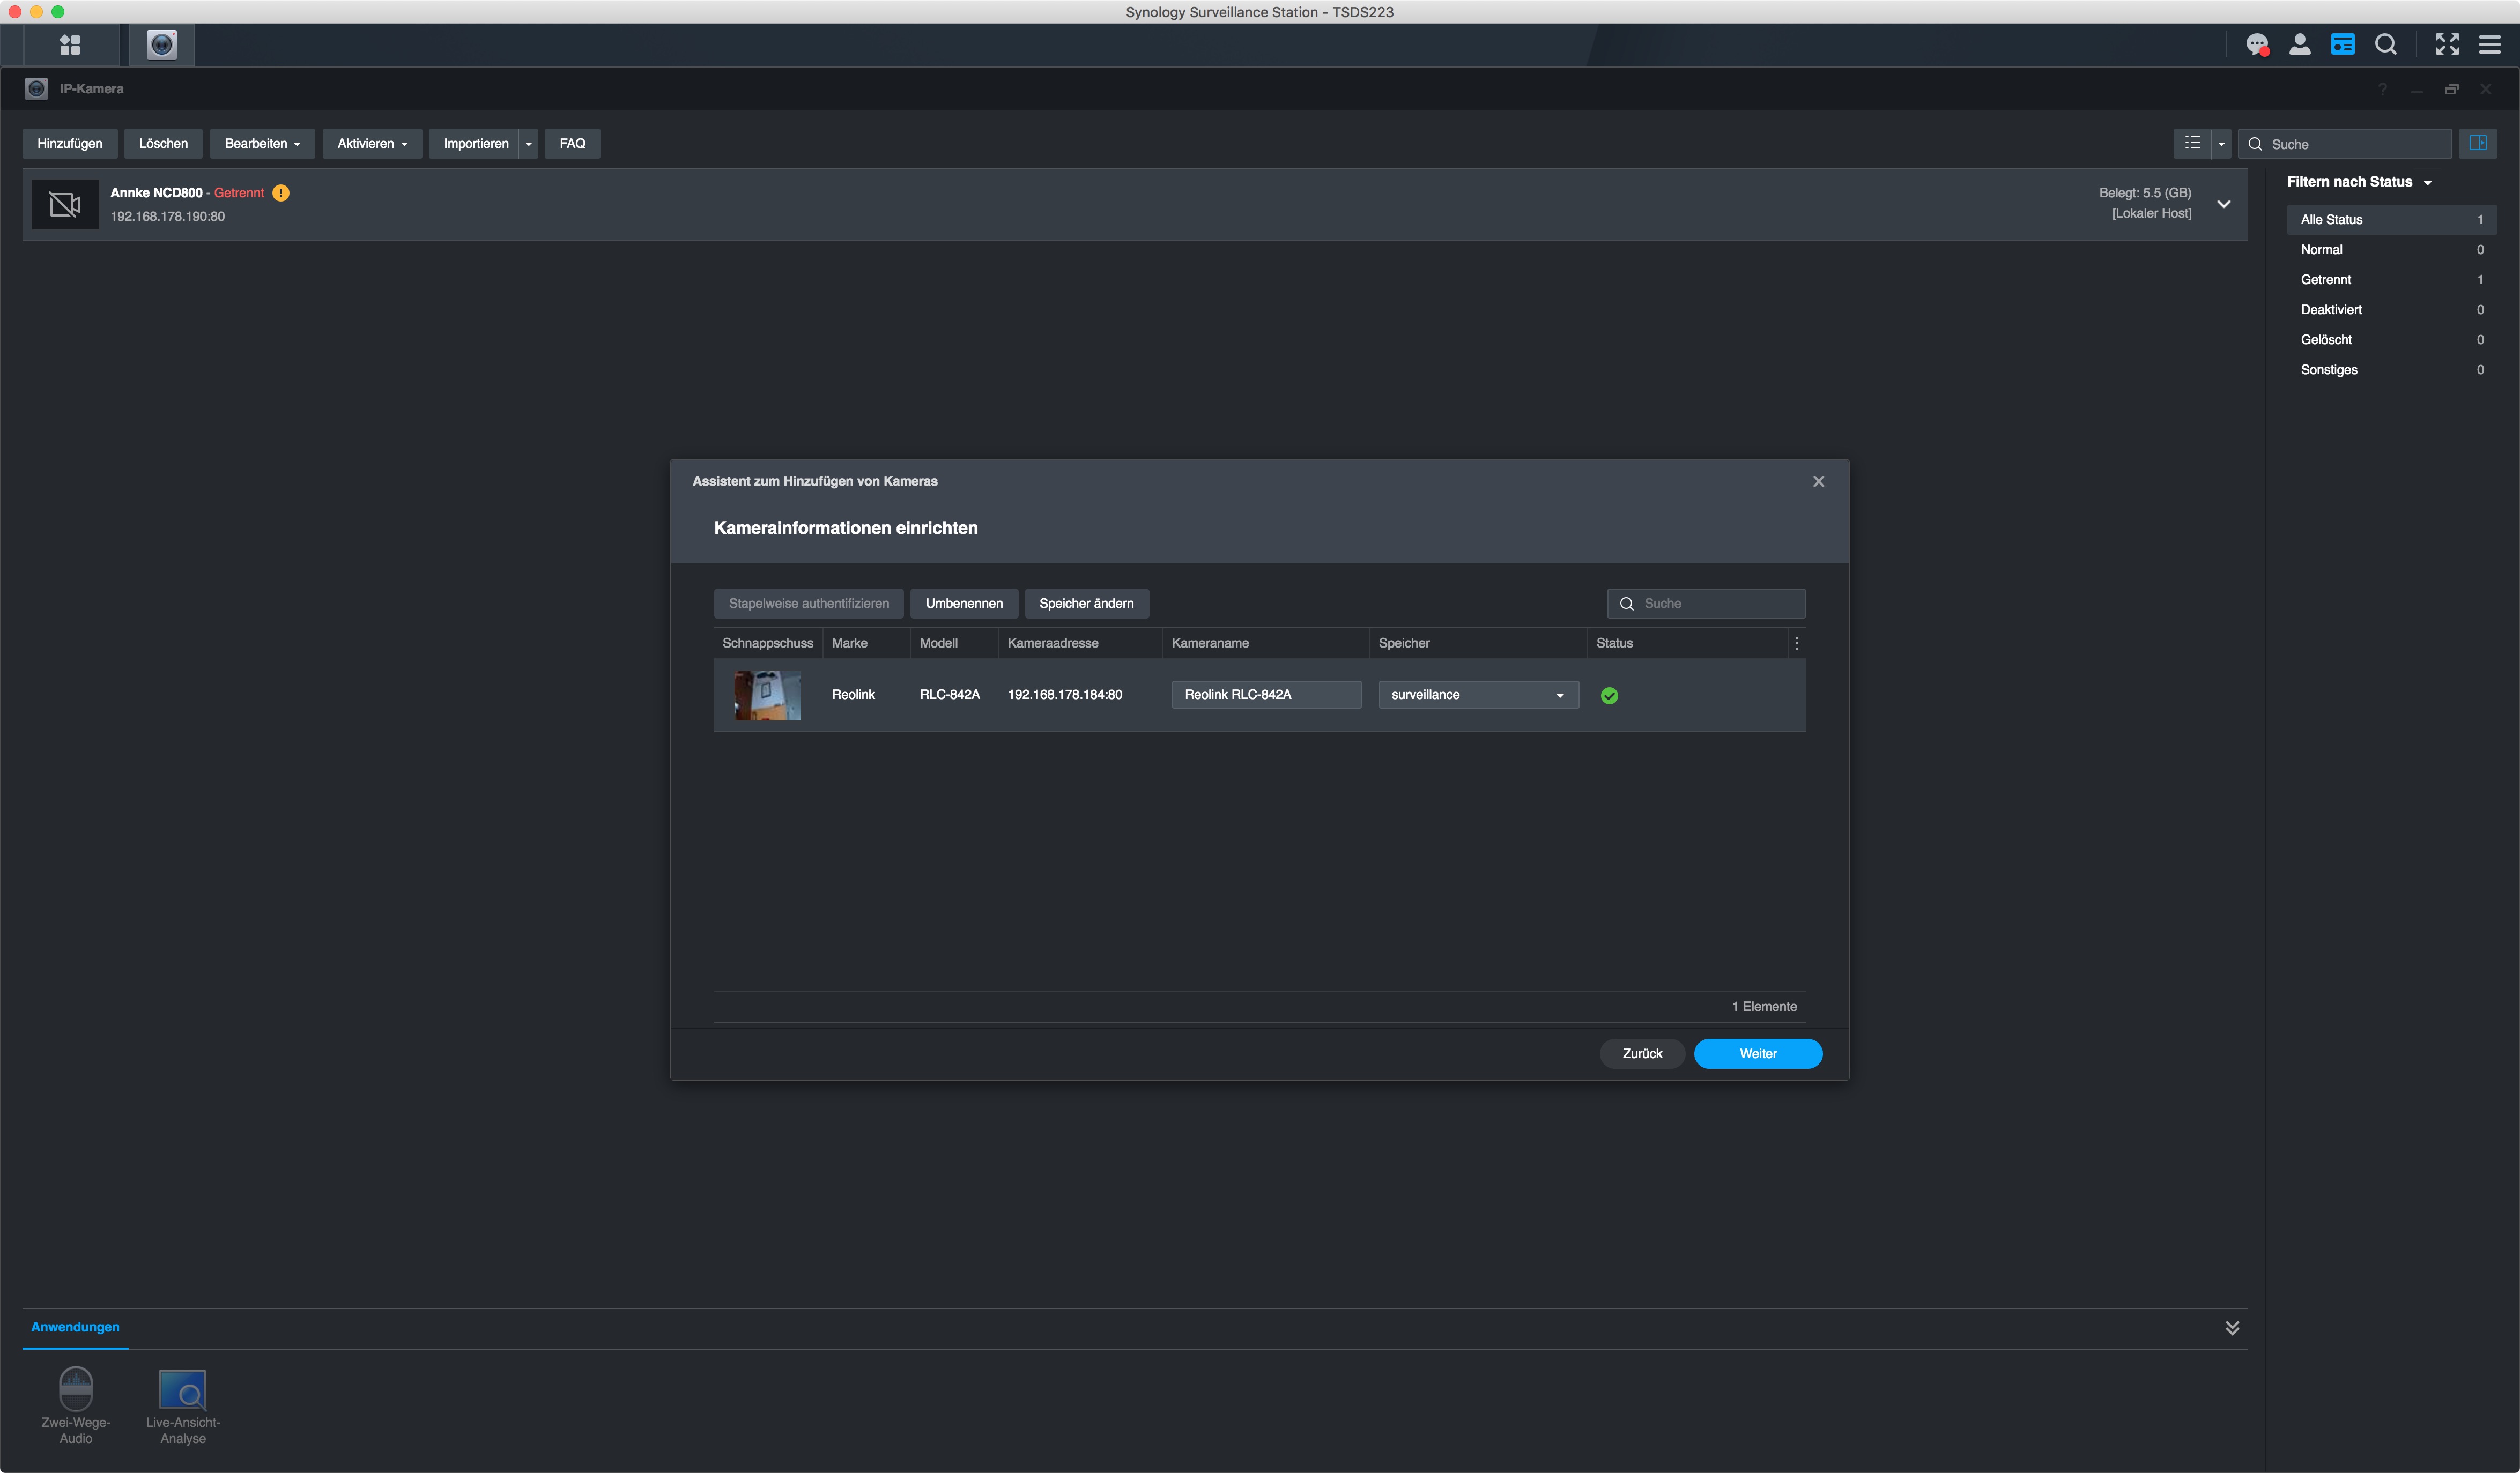Open the user account icon
This screenshot has height=1473, width=2520.
point(2299,45)
